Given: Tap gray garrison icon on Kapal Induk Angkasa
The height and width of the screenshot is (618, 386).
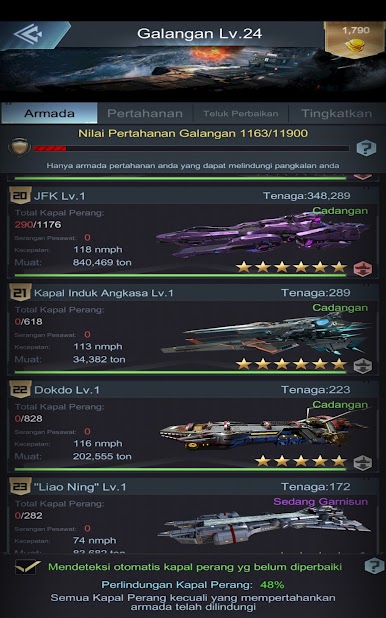Looking at the screenshot, I should [x=362, y=365].
